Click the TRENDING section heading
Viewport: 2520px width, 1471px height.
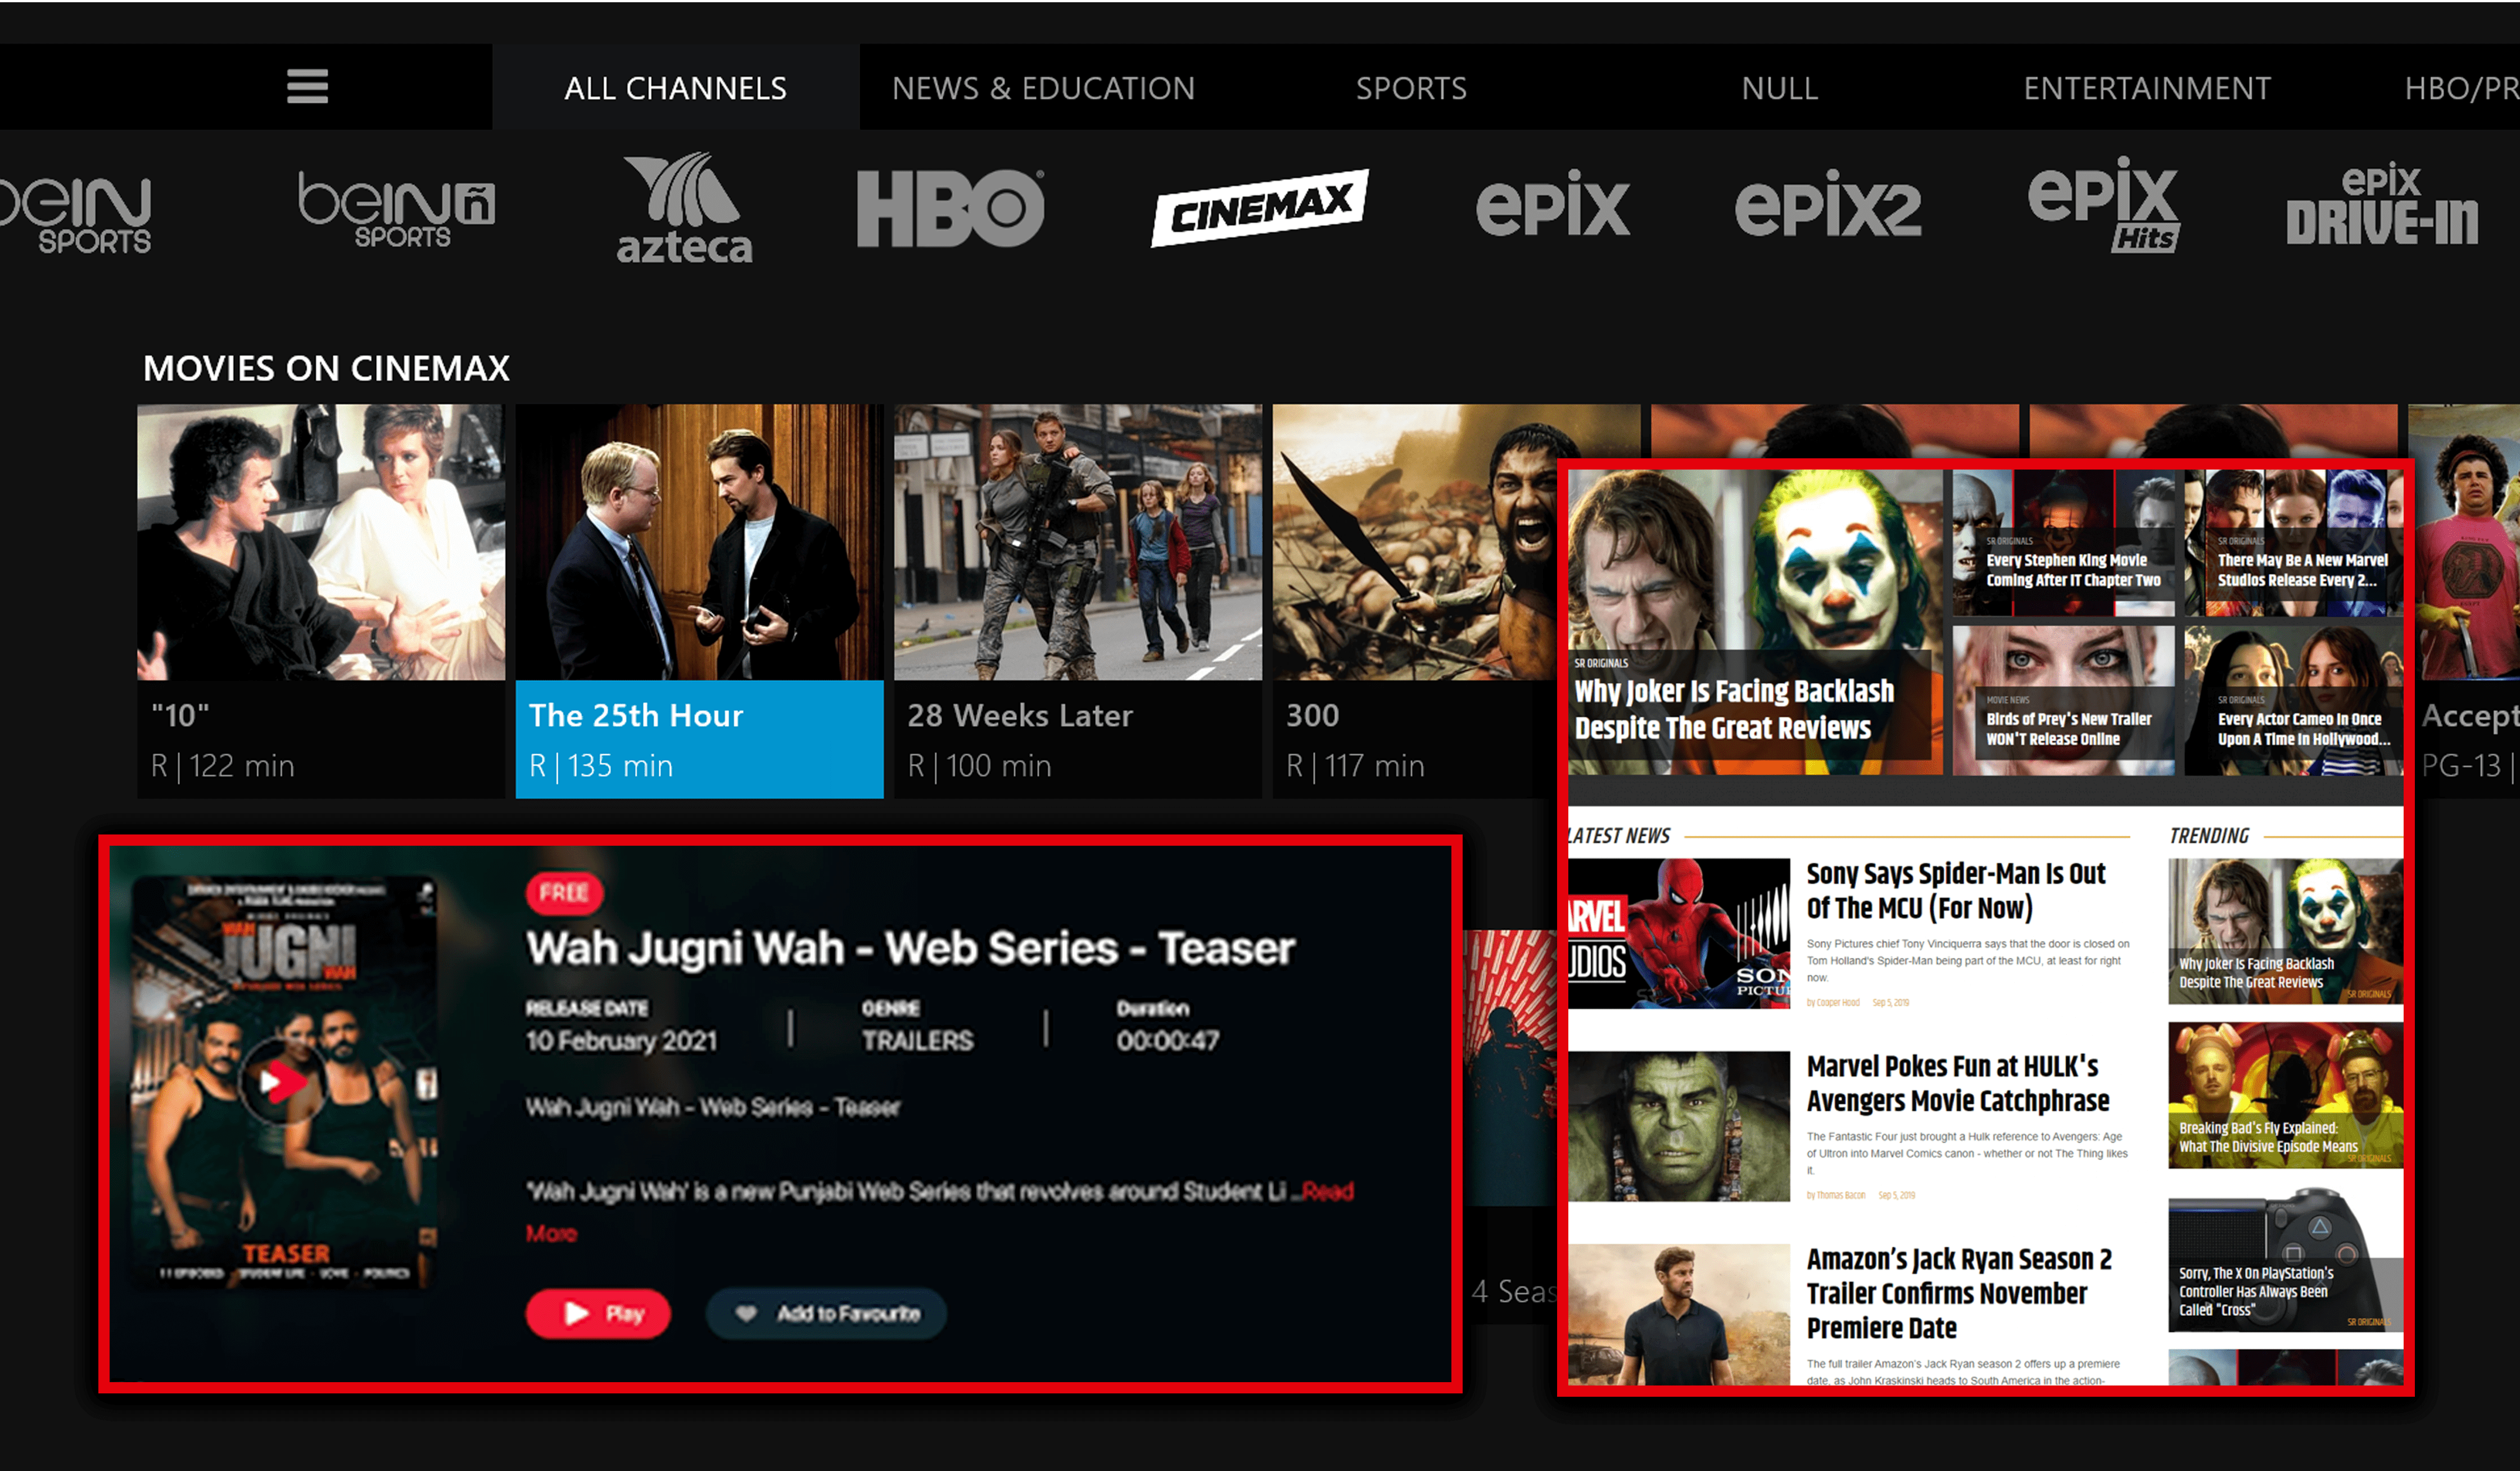(2209, 836)
